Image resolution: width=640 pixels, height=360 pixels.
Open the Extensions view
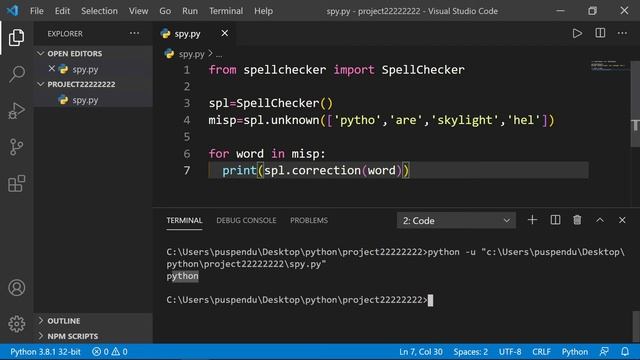coord(16,183)
